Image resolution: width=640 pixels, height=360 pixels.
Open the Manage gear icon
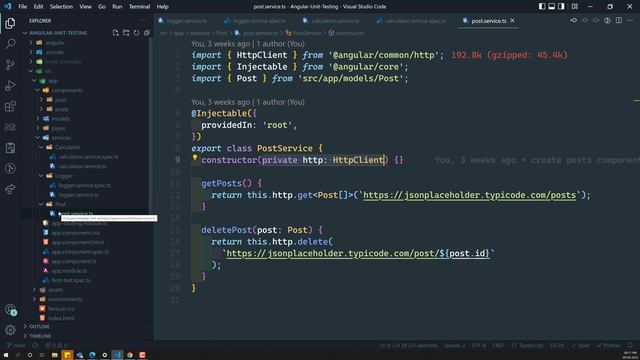[x=10, y=330]
